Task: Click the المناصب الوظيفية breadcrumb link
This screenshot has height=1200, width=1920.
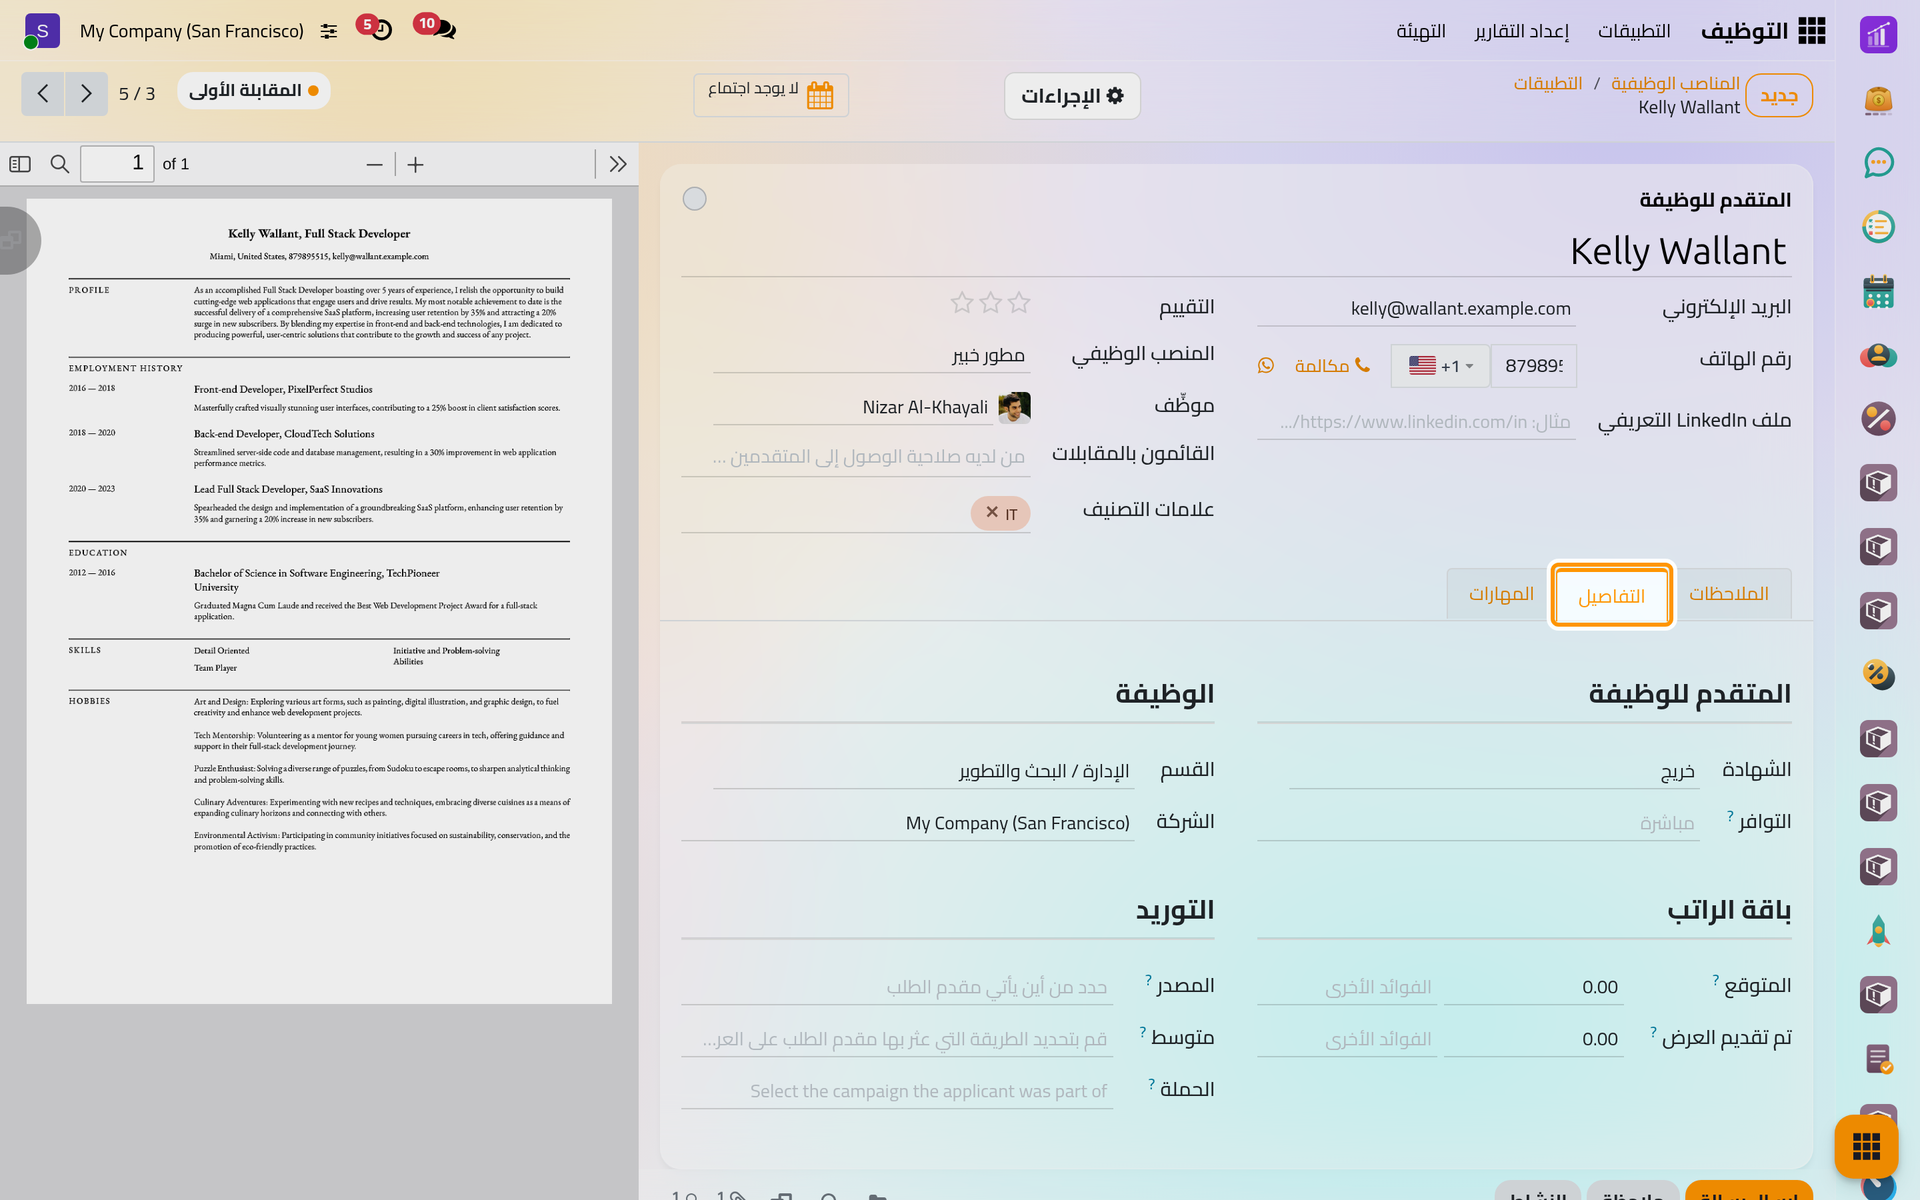Action: click(1675, 83)
